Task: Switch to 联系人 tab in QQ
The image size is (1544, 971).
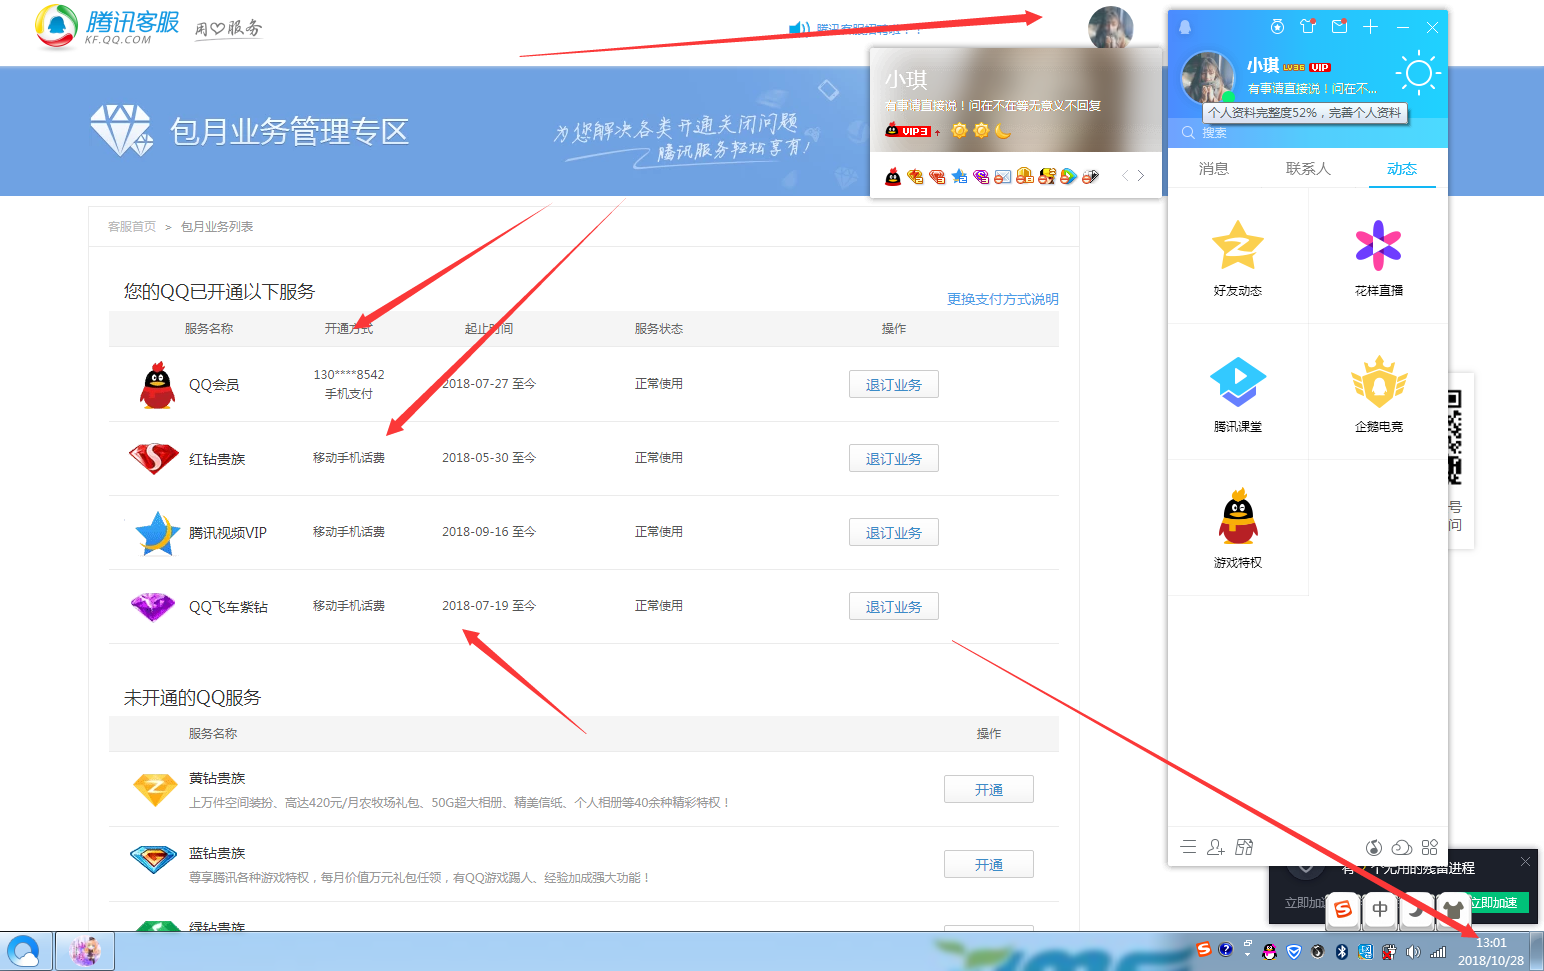Action: click(x=1308, y=169)
